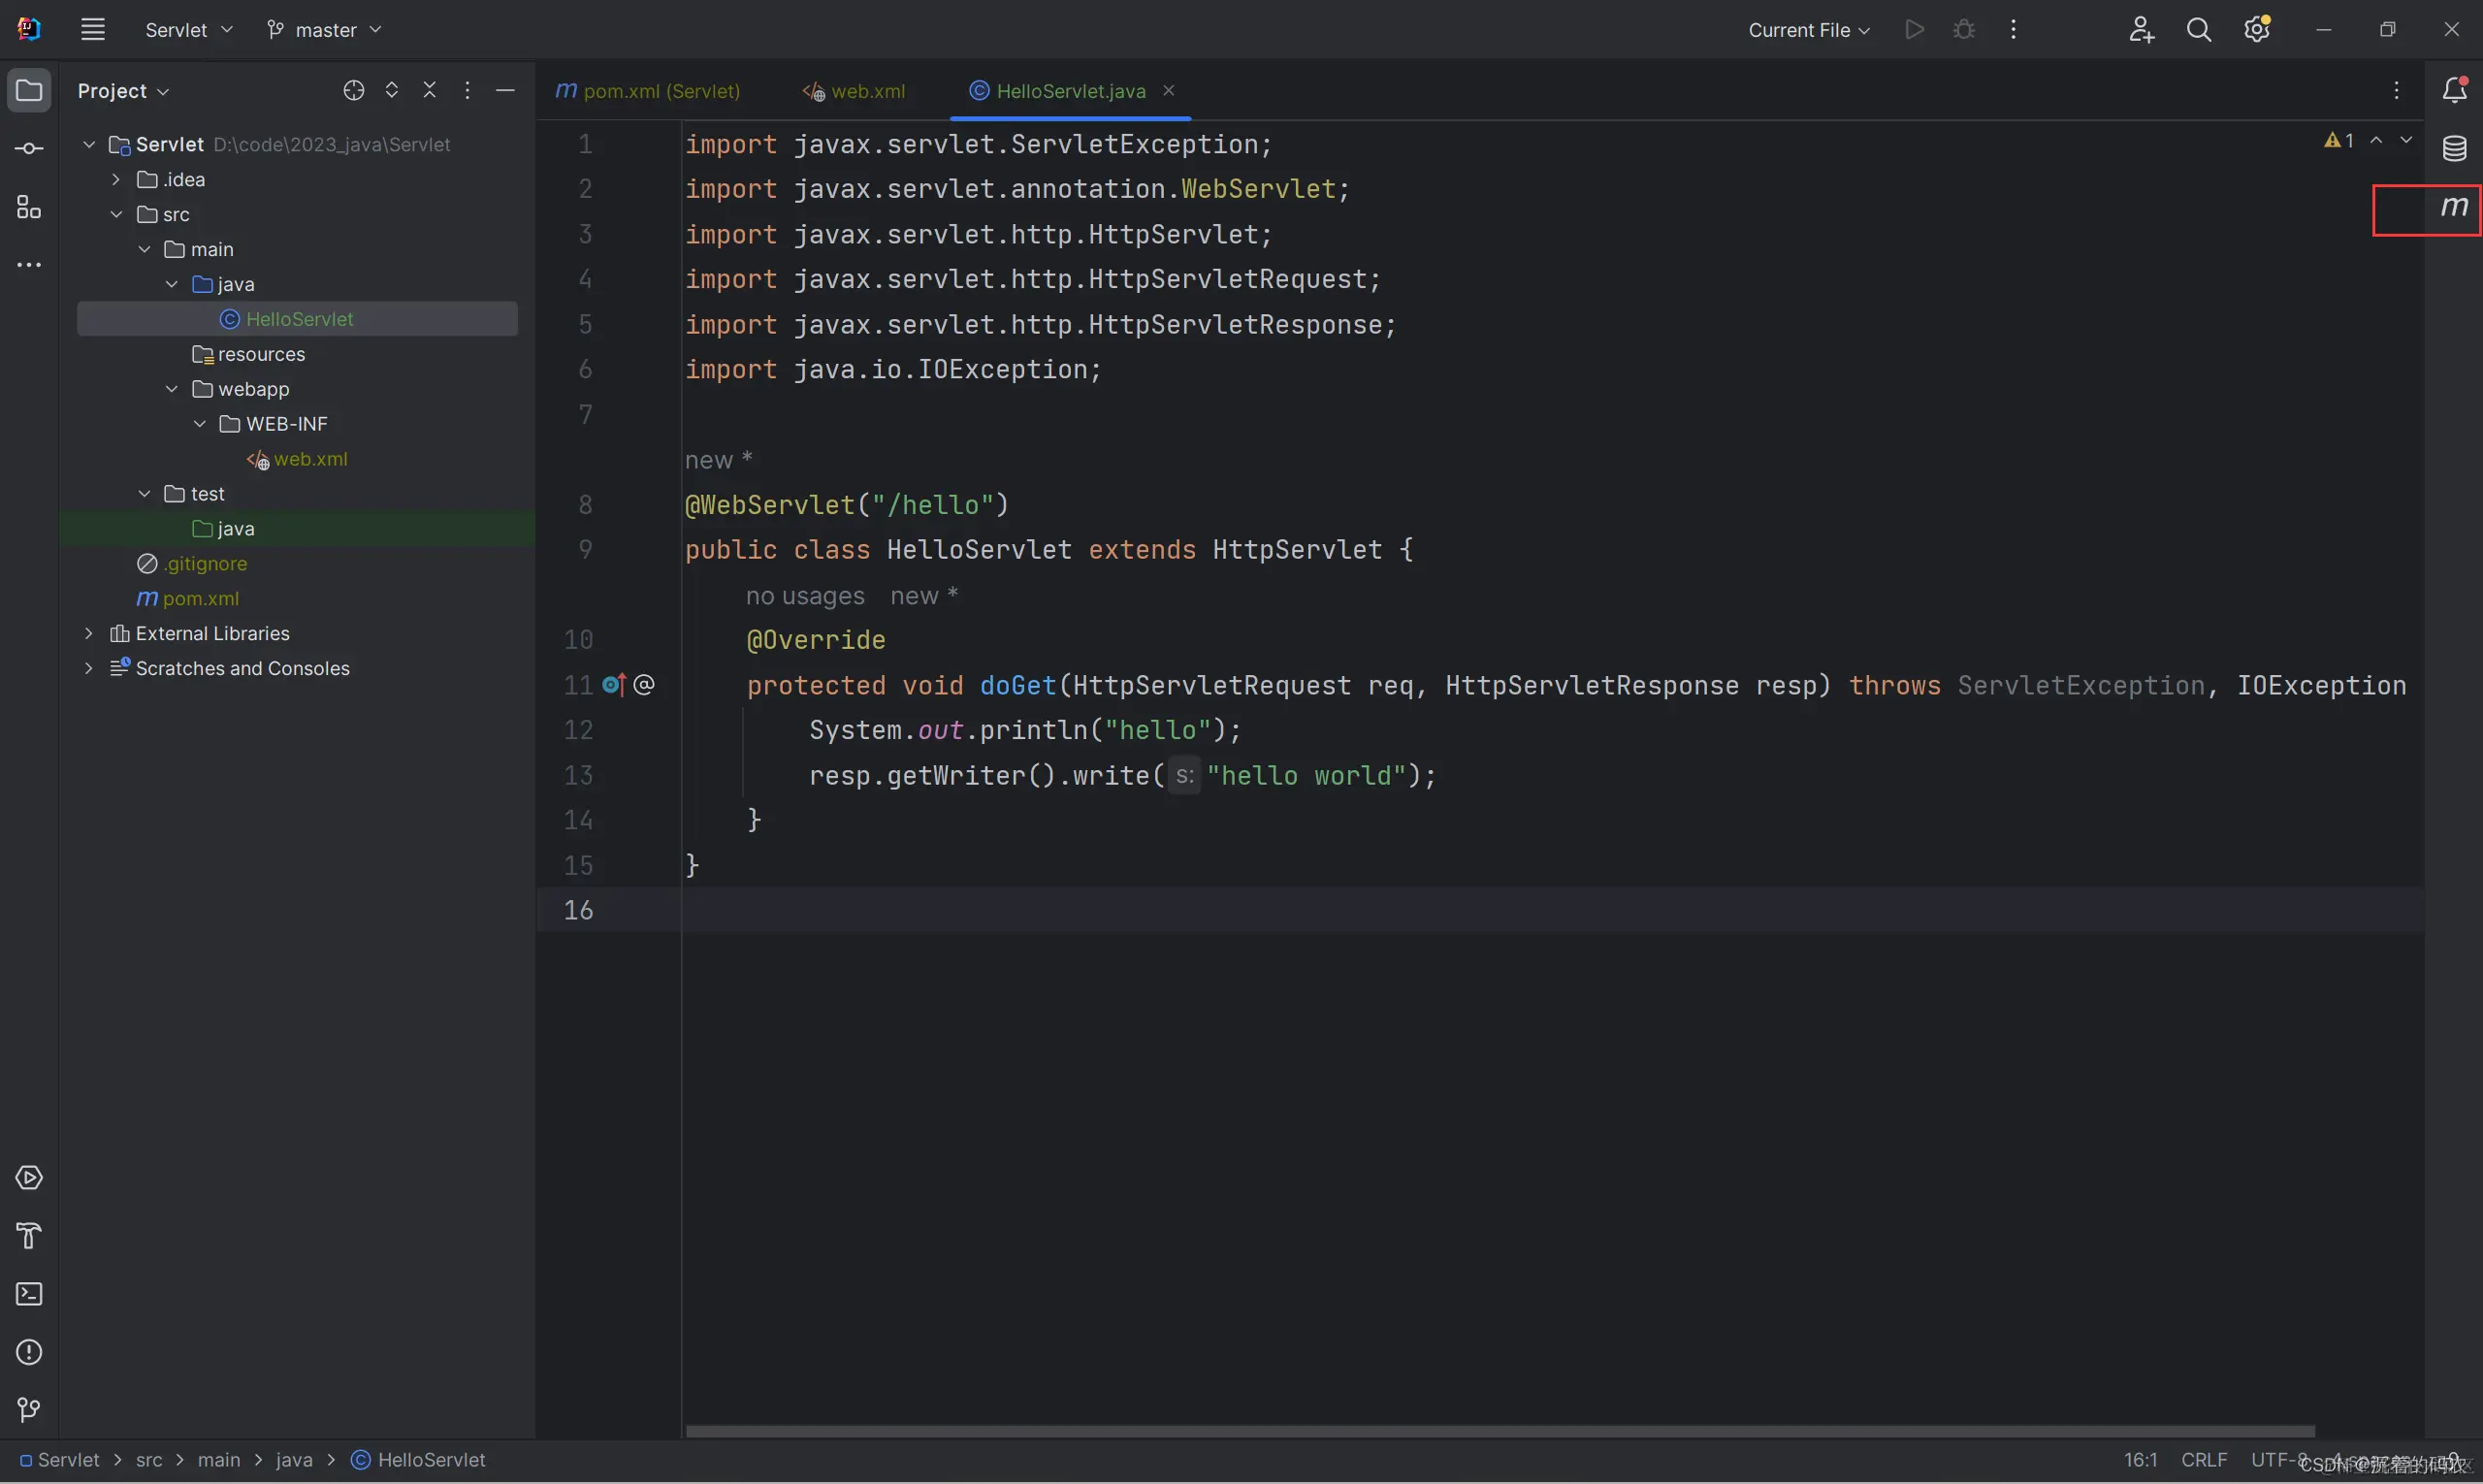Open the Commit tool window
Viewport: 2483px width, 1484px height.
tap(28, 149)
